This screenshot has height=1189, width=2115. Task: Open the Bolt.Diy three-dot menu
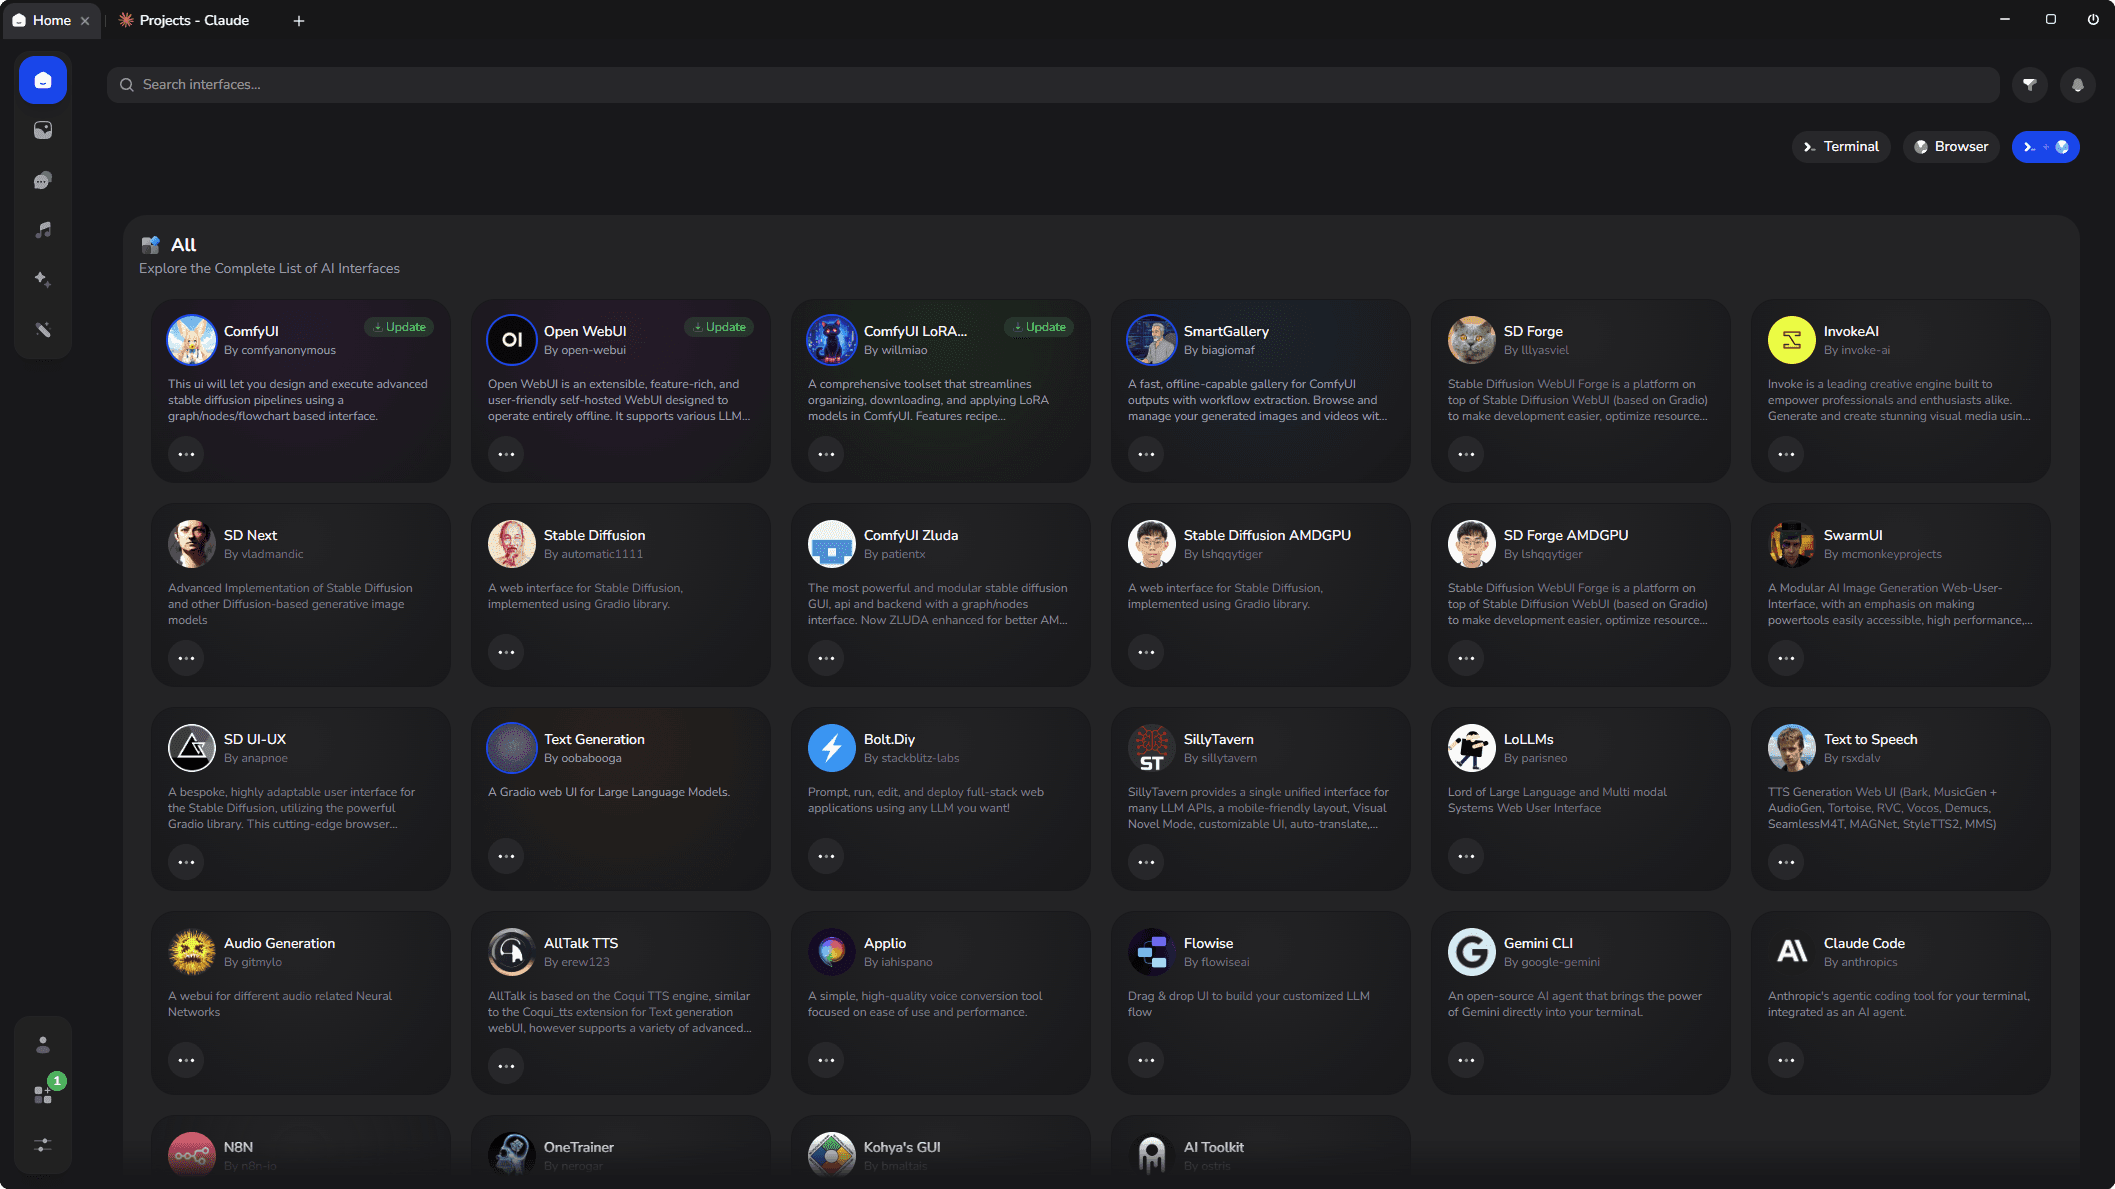[826, 856]
